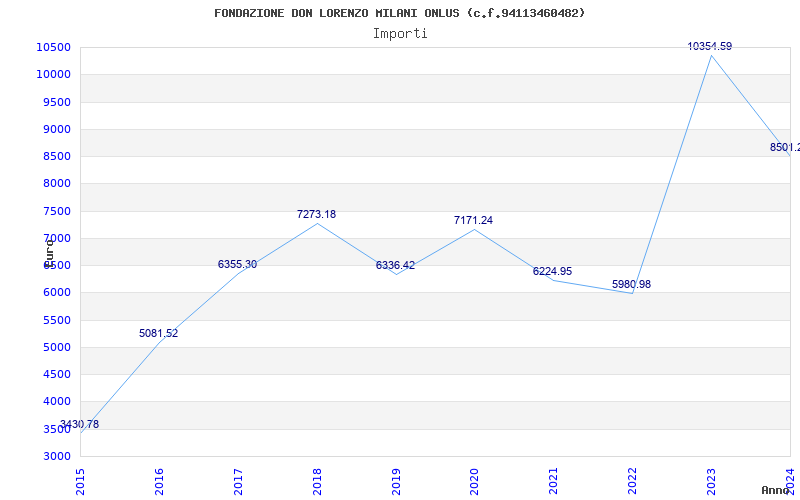Click the 5500 y-axis value
The width and height of the screenshot is (800, 500).
(x=56, y=320)
